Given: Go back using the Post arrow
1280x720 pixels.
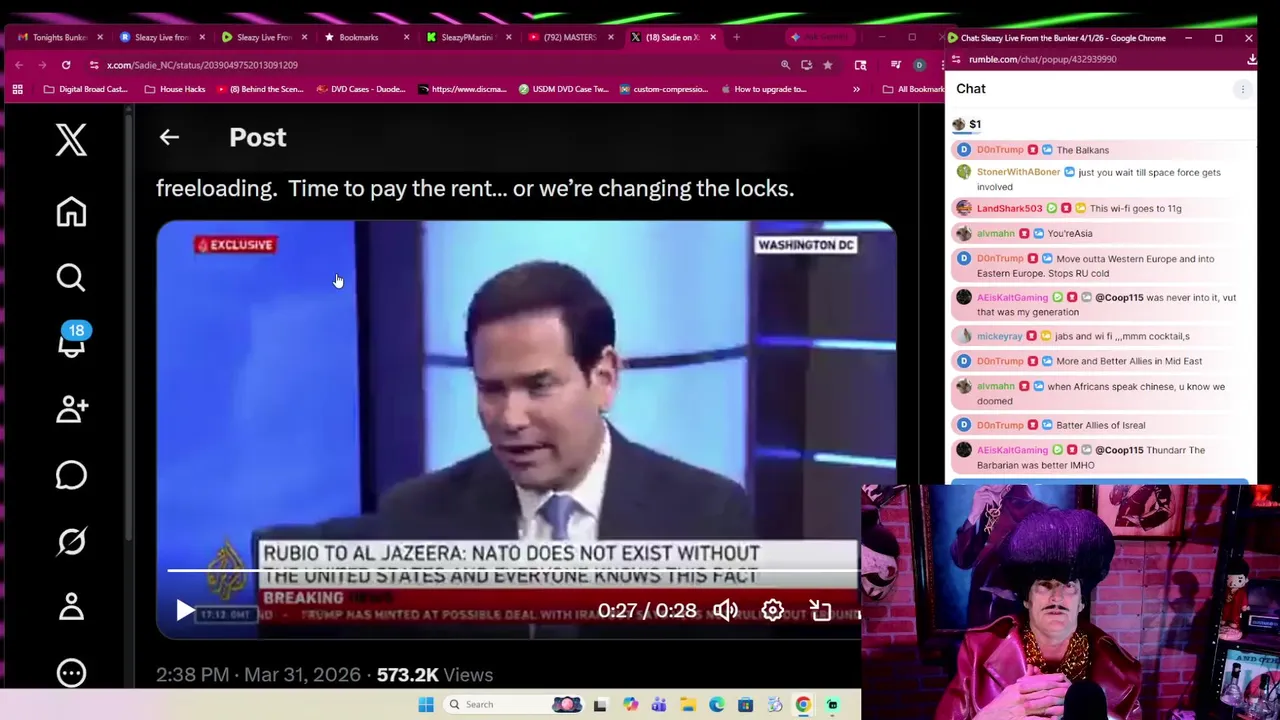Looking at the screenshot, I should pyautogui.click(x=169, y=137).
